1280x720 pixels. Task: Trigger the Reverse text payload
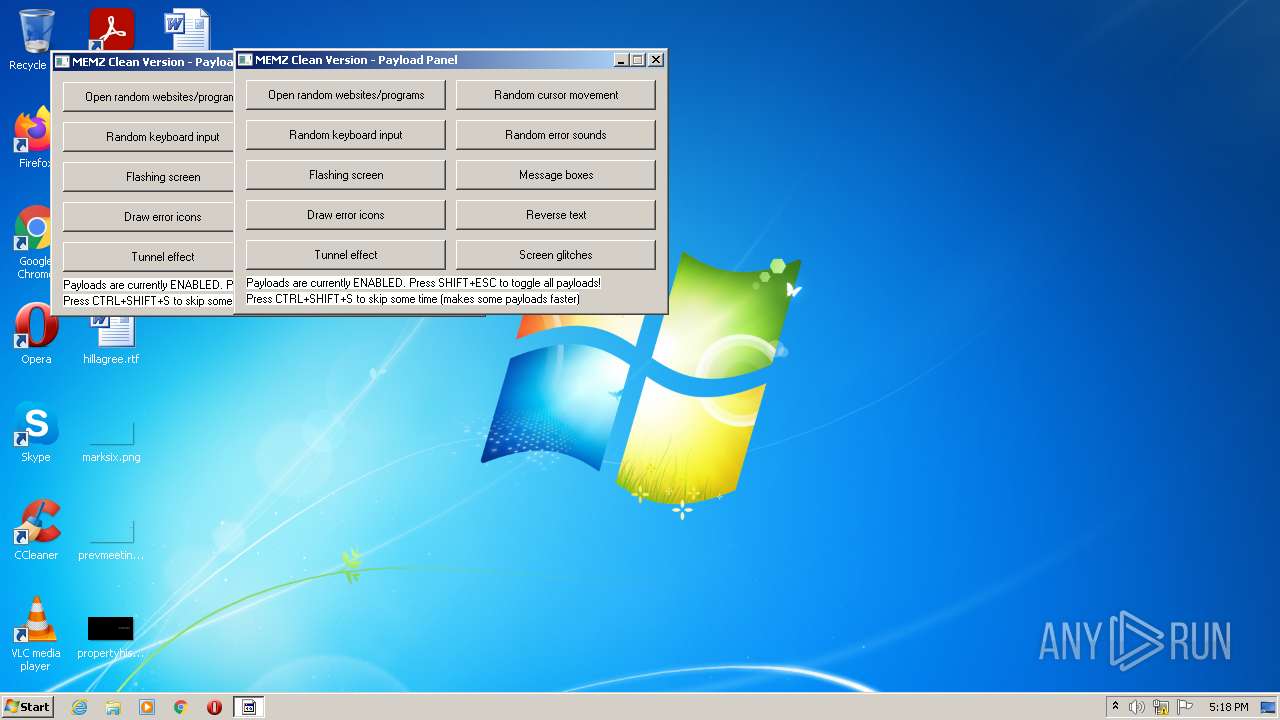tap(556, 215)
